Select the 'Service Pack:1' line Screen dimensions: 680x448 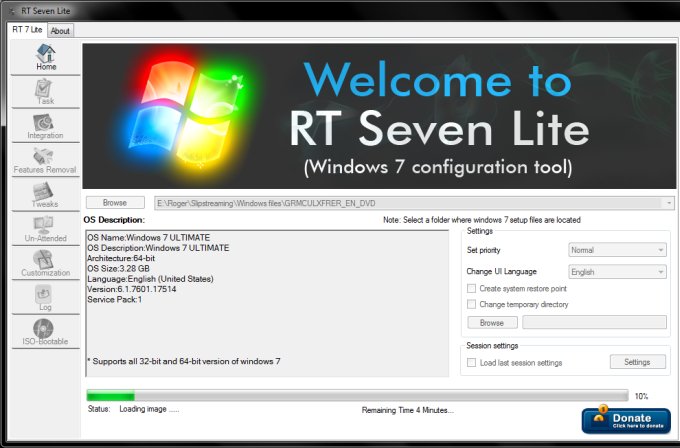point(114,299)
